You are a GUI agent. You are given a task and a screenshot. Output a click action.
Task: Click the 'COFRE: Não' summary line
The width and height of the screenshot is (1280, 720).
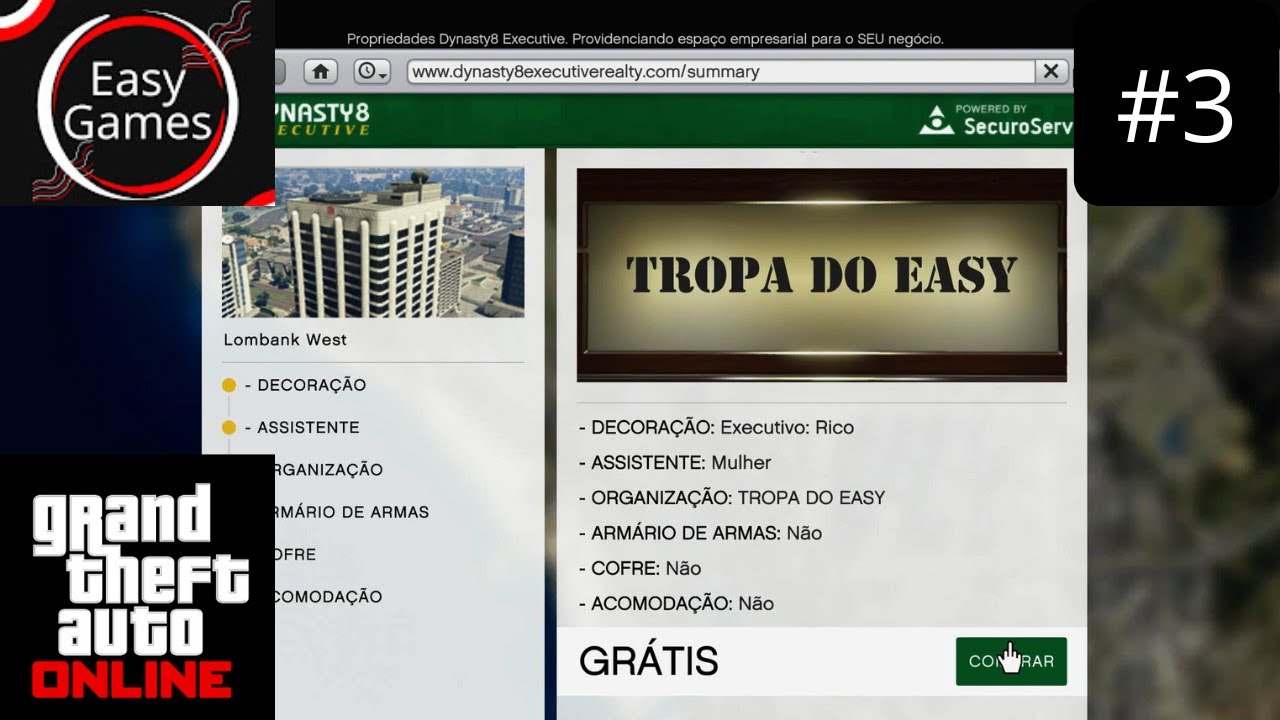tap(640, 568)
